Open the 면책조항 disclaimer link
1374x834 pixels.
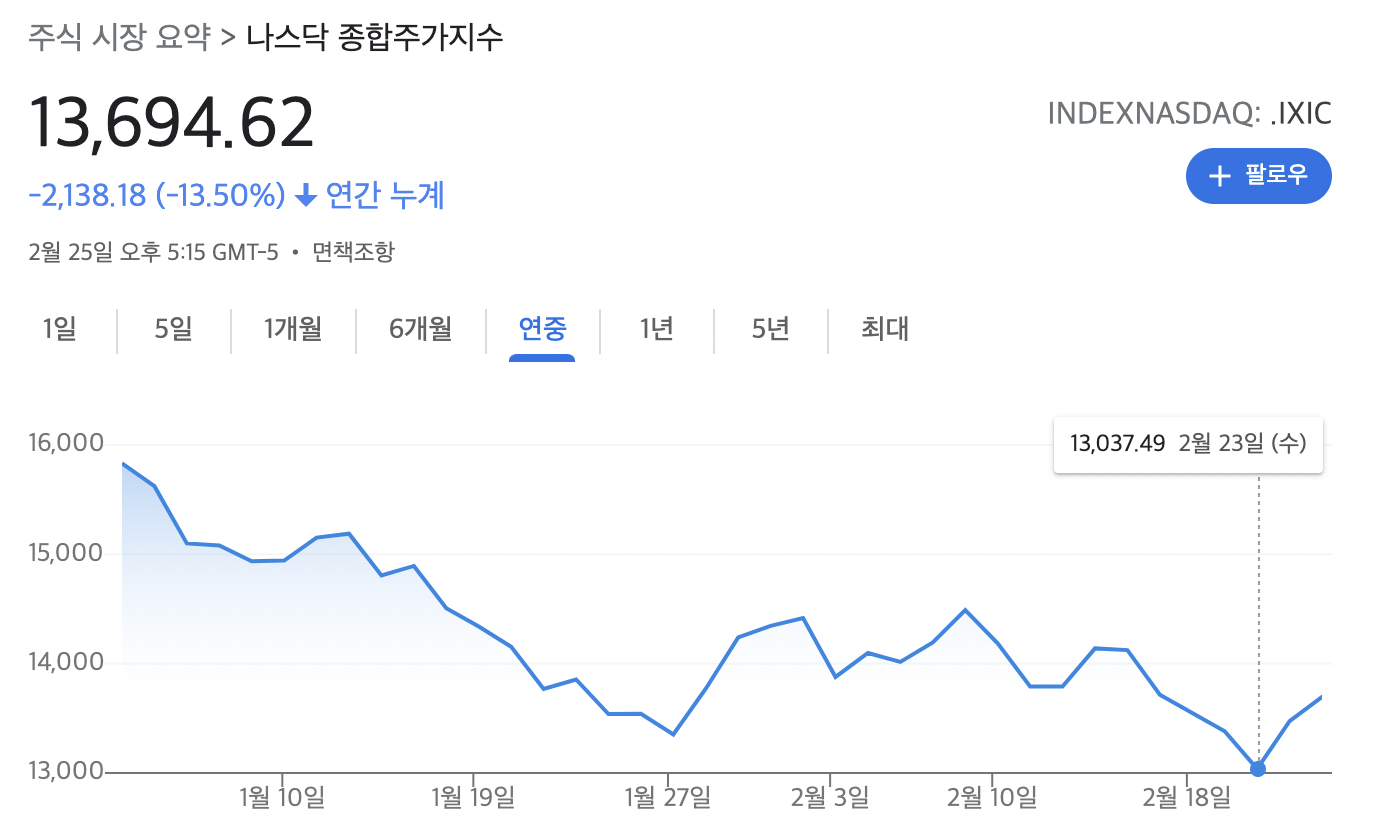(353, 252)
